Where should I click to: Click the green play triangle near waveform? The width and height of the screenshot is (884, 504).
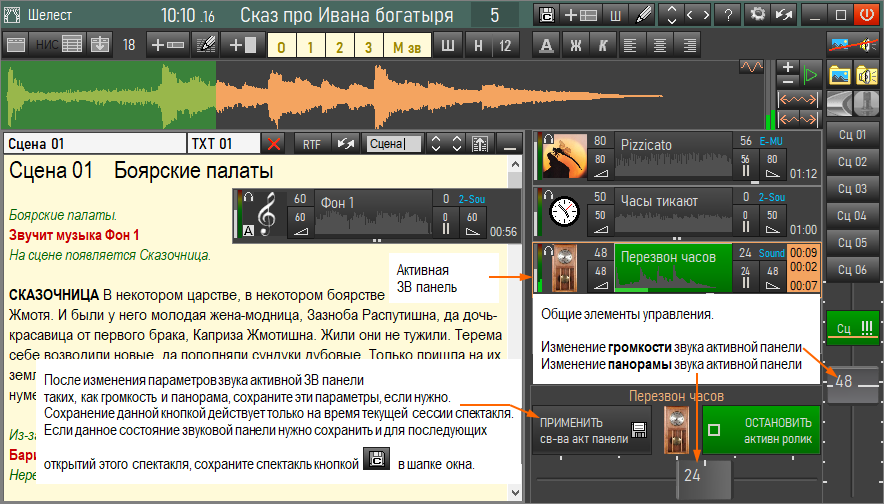[x=811, y=75]
